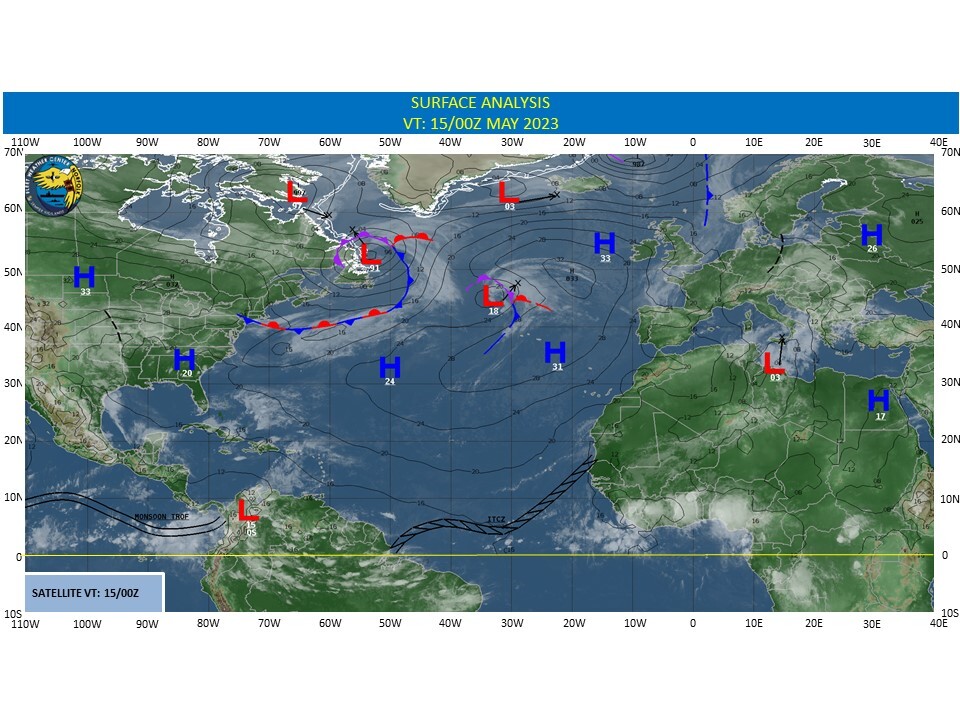
Task: Select the blue H labeled 24 in Atlantic
Action: 390,367
